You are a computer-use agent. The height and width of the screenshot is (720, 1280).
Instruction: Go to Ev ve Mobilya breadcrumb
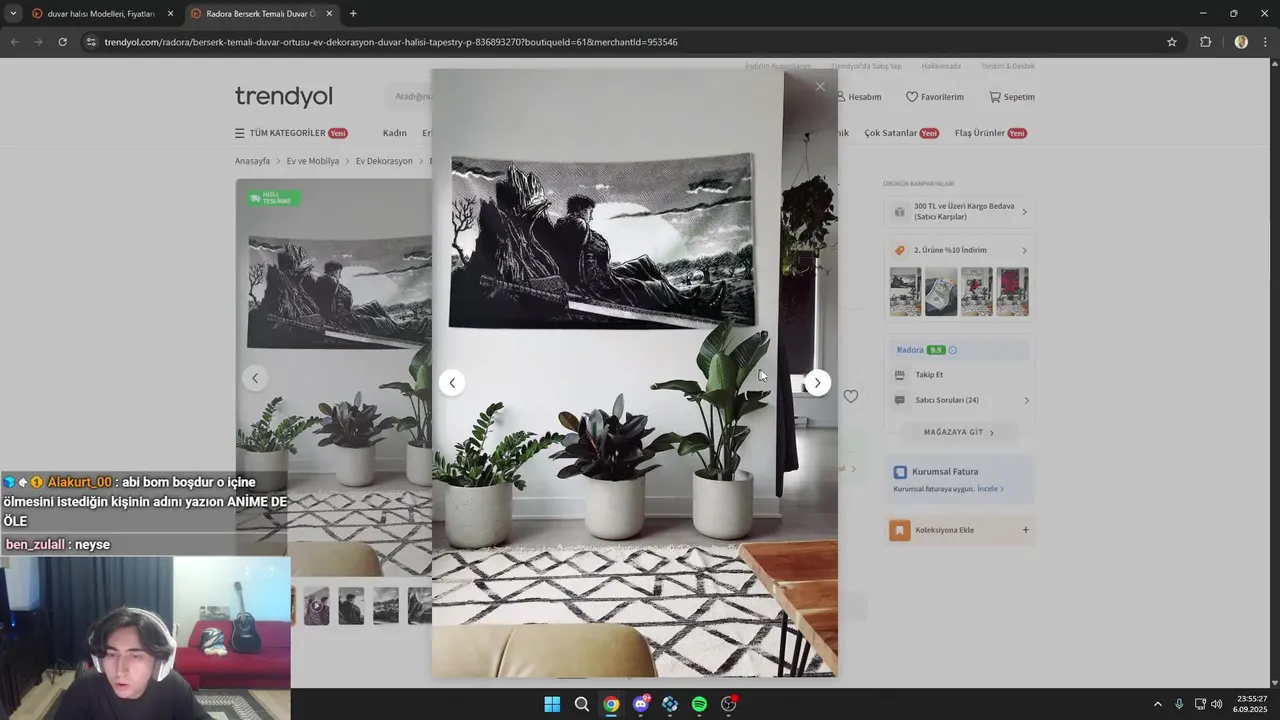313,161
